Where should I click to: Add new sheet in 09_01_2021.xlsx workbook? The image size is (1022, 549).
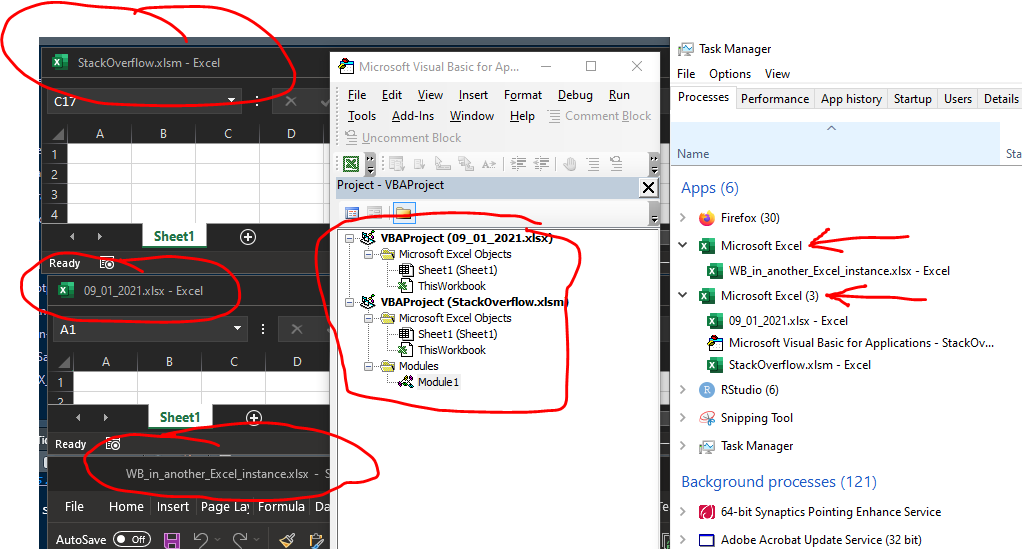(x=254, y=417)
